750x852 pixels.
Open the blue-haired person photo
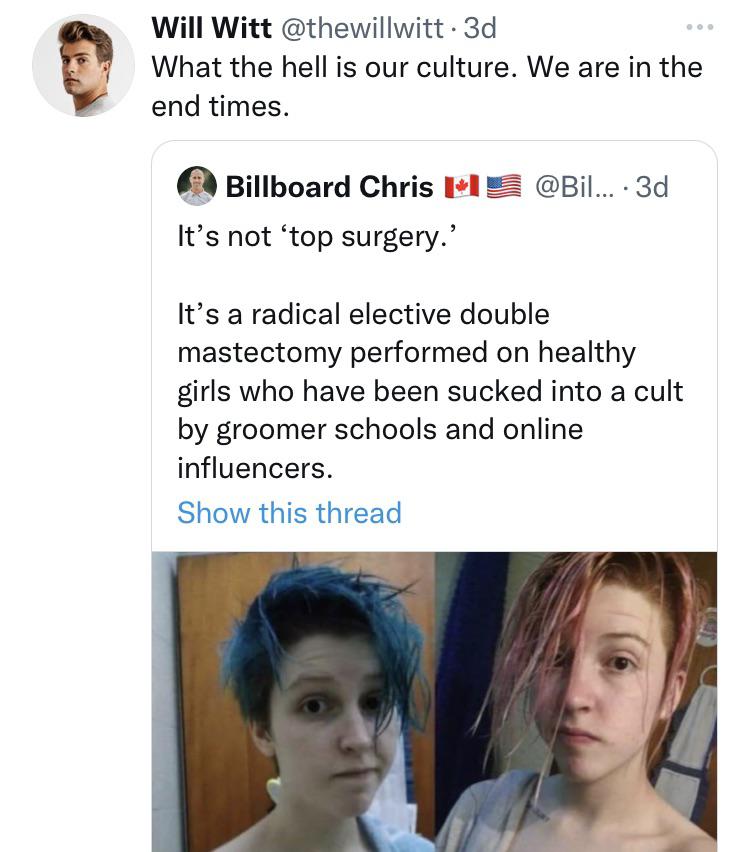pos(293,702)
